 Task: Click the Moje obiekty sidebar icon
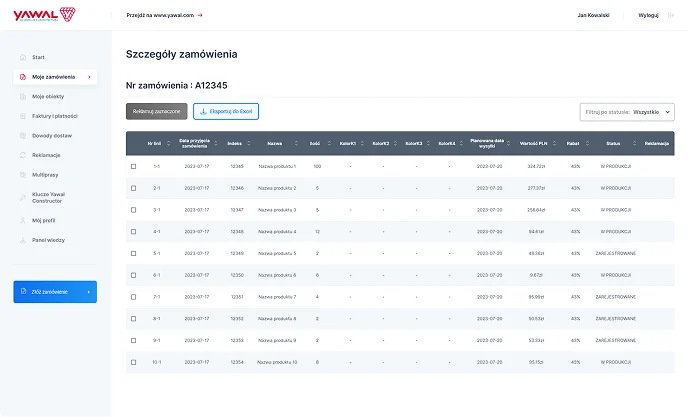pyautogui.click(x=23, y=97)
